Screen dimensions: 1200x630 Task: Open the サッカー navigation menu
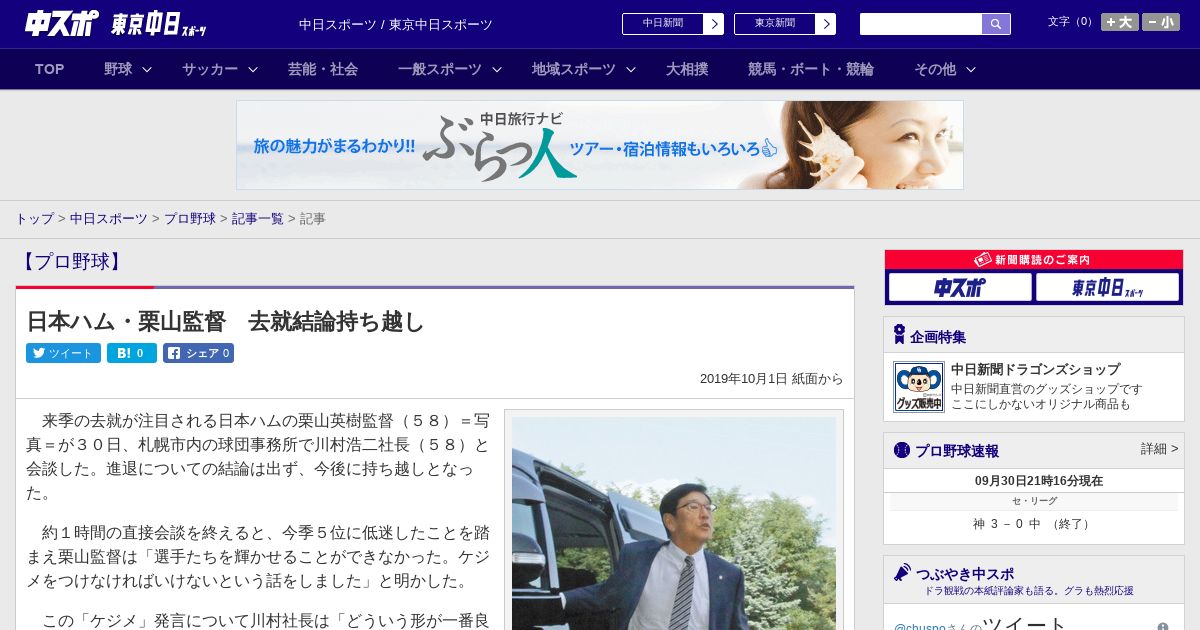[x=210, y=69]
